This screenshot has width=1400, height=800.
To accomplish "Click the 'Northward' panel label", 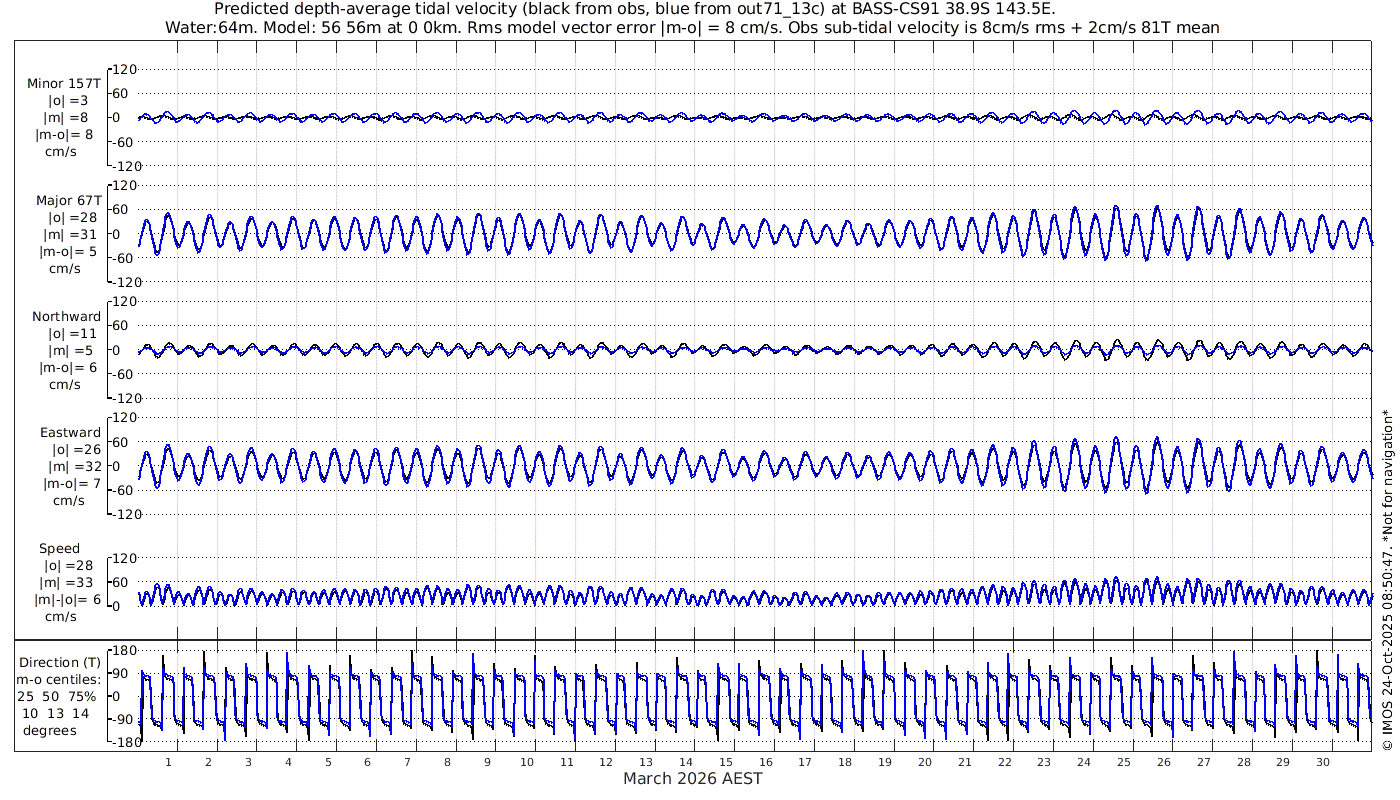I will click(66, 316).
